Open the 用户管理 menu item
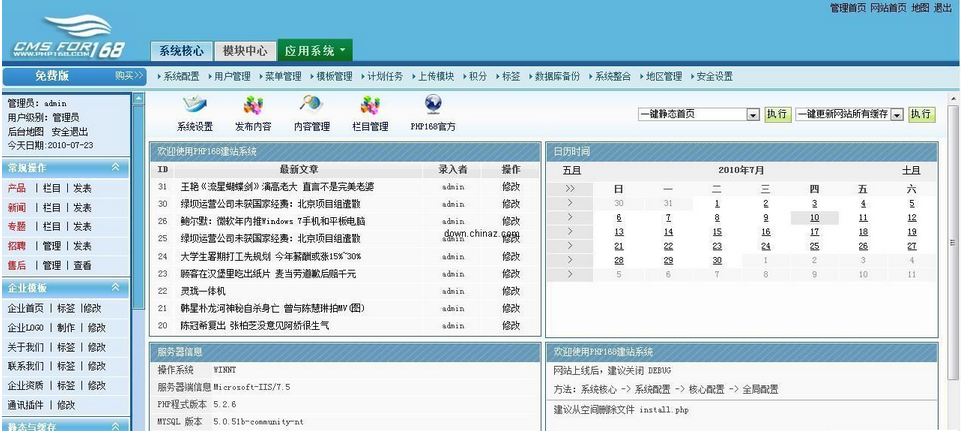961x431 pixels. tap(232, 77)
